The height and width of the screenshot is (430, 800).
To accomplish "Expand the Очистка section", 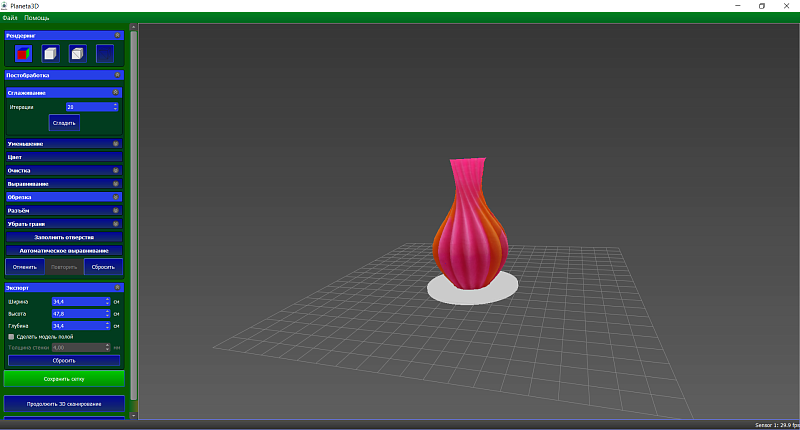I will point(64,170).
